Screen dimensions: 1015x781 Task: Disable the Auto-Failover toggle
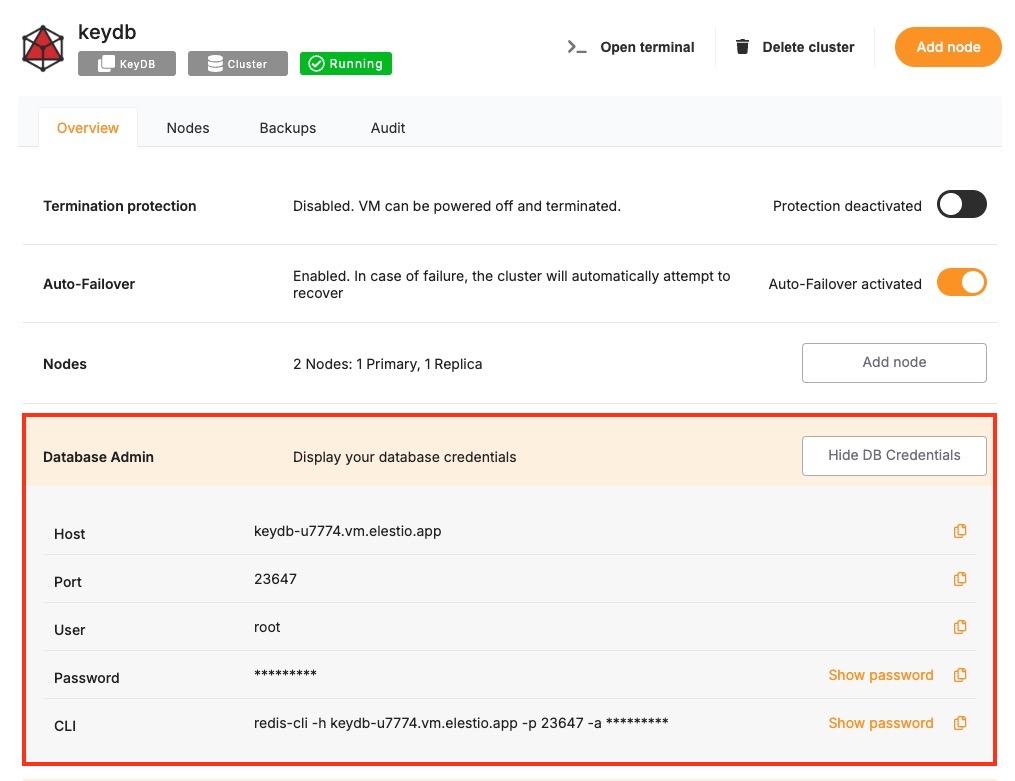point(961,283)
